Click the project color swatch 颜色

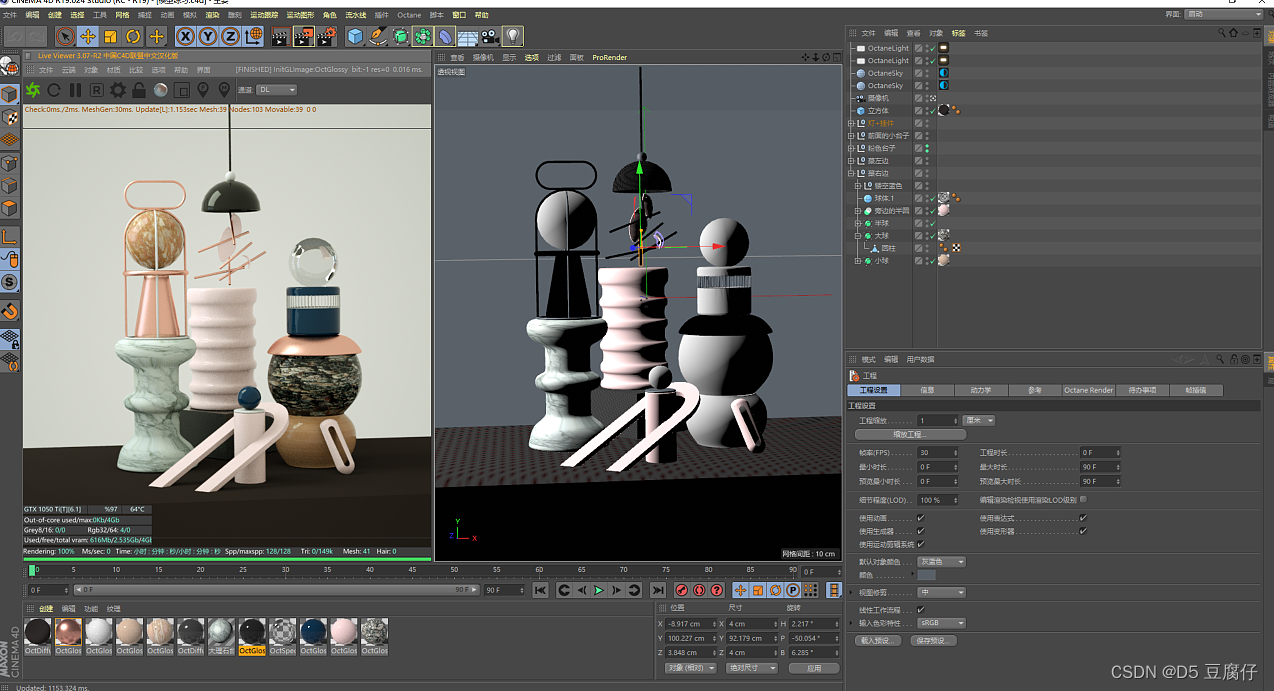(x=927, y=575)
